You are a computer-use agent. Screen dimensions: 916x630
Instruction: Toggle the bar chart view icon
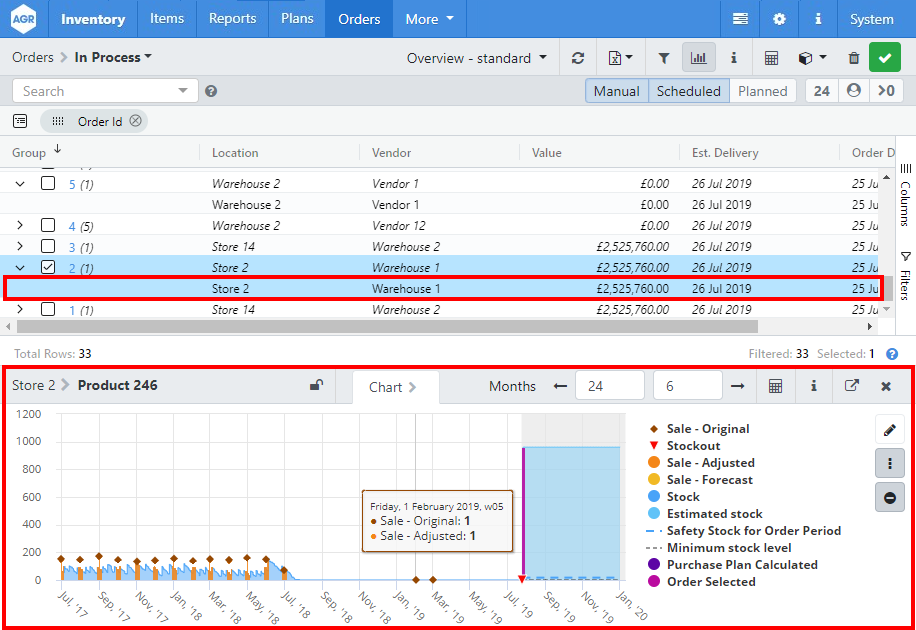pos(698,58)
